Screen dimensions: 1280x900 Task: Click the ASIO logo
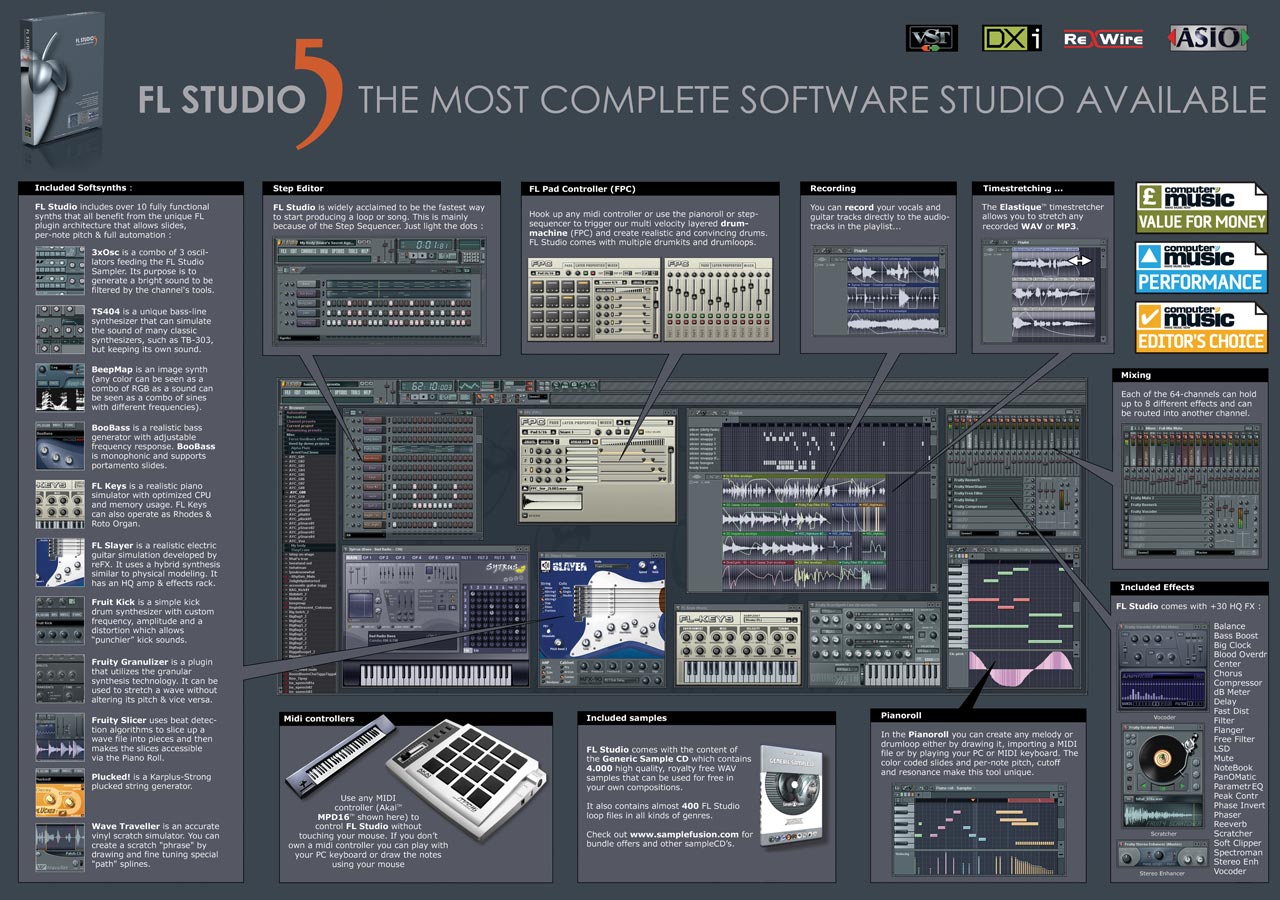coord(1208,39)
